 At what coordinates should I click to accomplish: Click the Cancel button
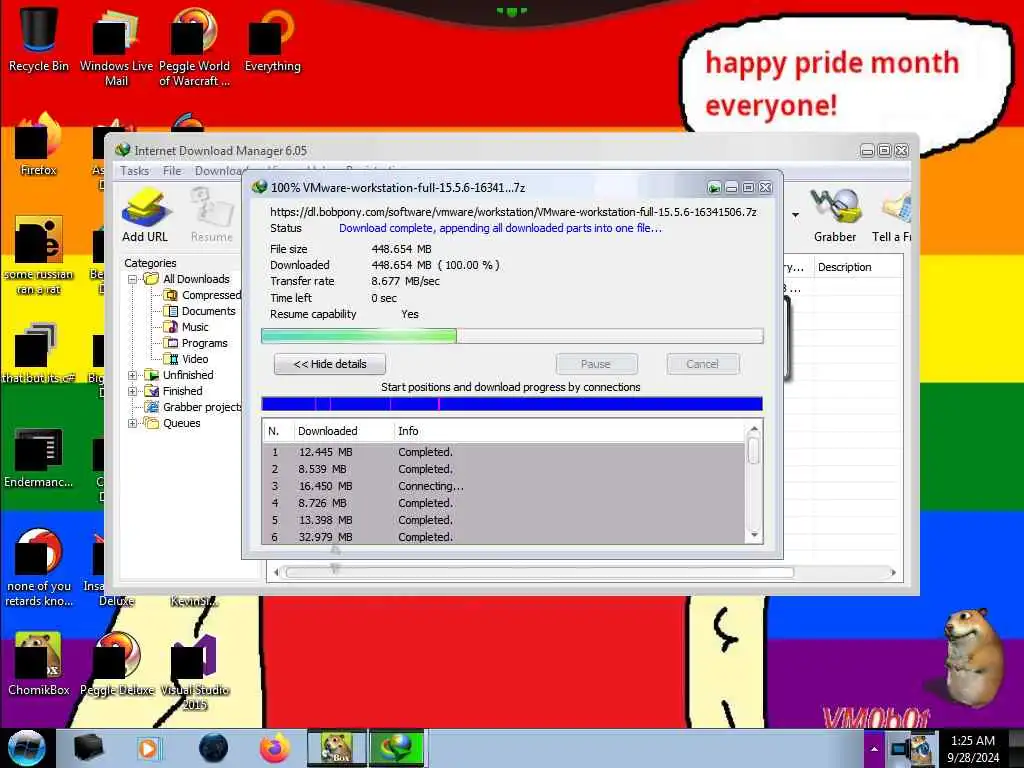tap(703, 364)
